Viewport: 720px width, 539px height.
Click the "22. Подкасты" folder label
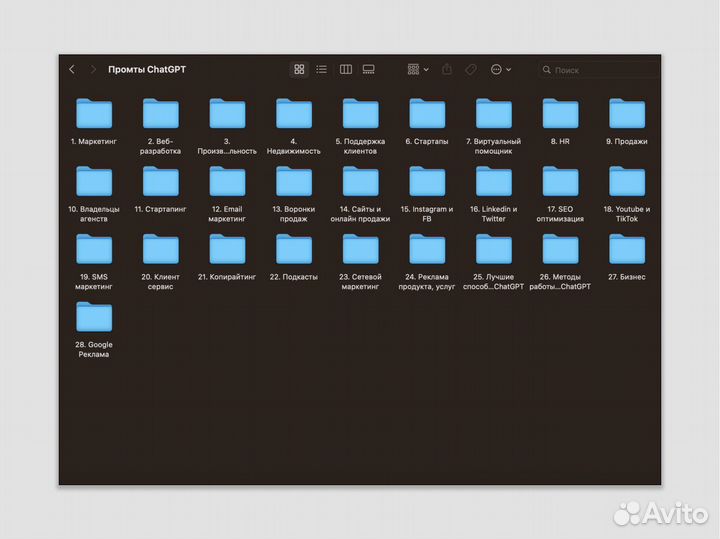click(294, 277)
